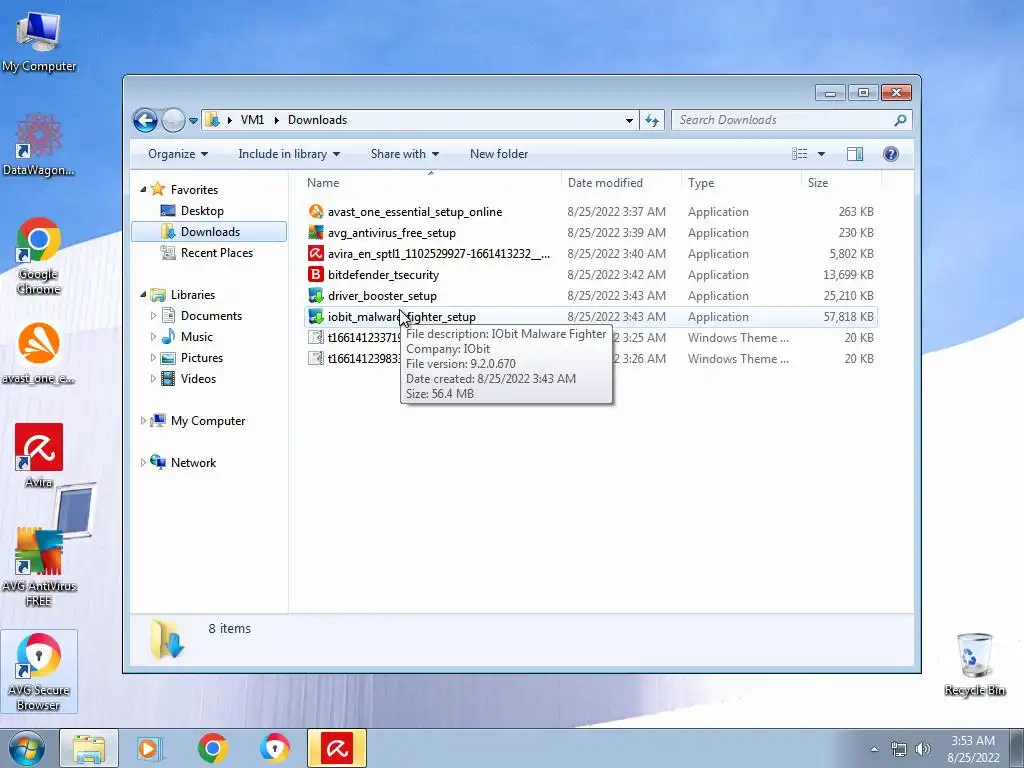Open the Share with dropdown
Viewport: 1024px width, 768px height.
click(404, 154)
